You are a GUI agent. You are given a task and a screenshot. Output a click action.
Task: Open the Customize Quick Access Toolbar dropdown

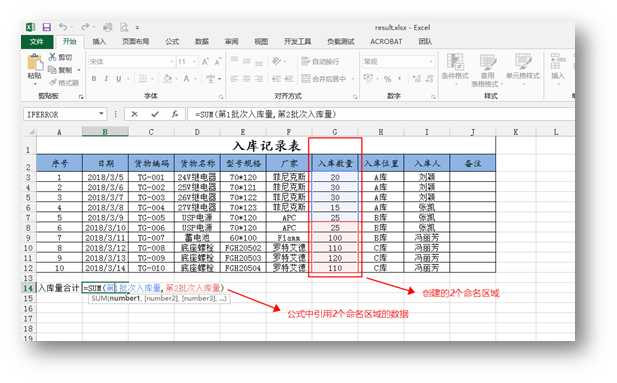[x=137, y=28]
